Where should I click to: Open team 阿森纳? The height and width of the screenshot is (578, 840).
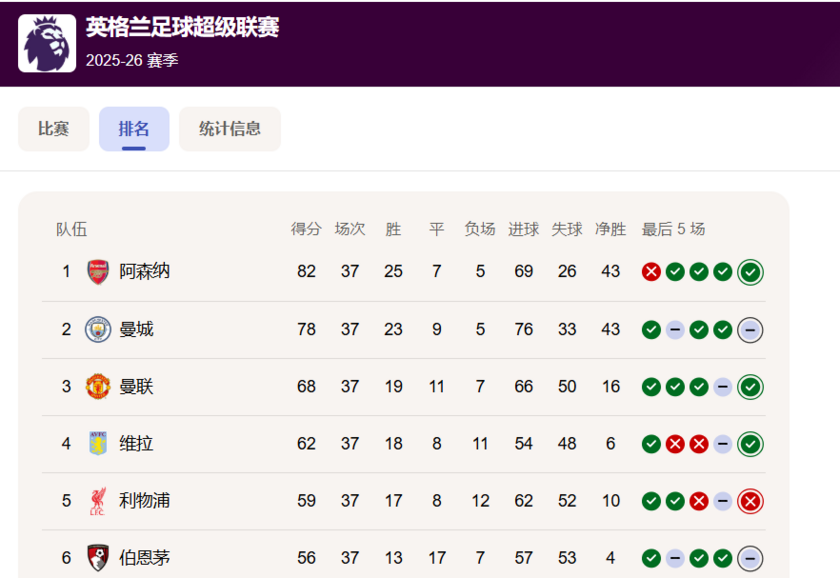click(144, 272)
